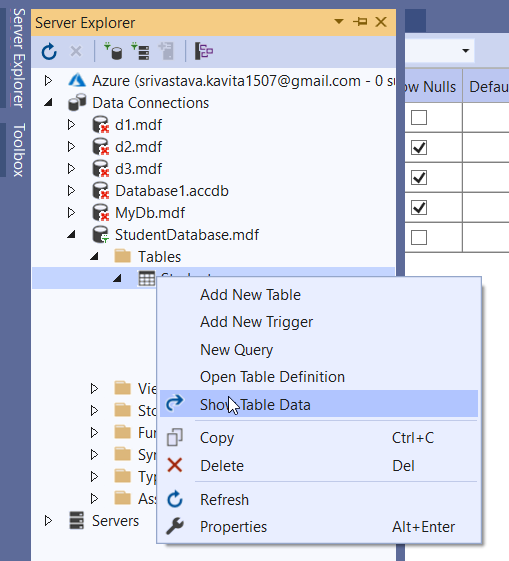Click the Stop/Delete X toolbar icon
509x561 pixels.
pyautogui.click(x=76, y=51)
